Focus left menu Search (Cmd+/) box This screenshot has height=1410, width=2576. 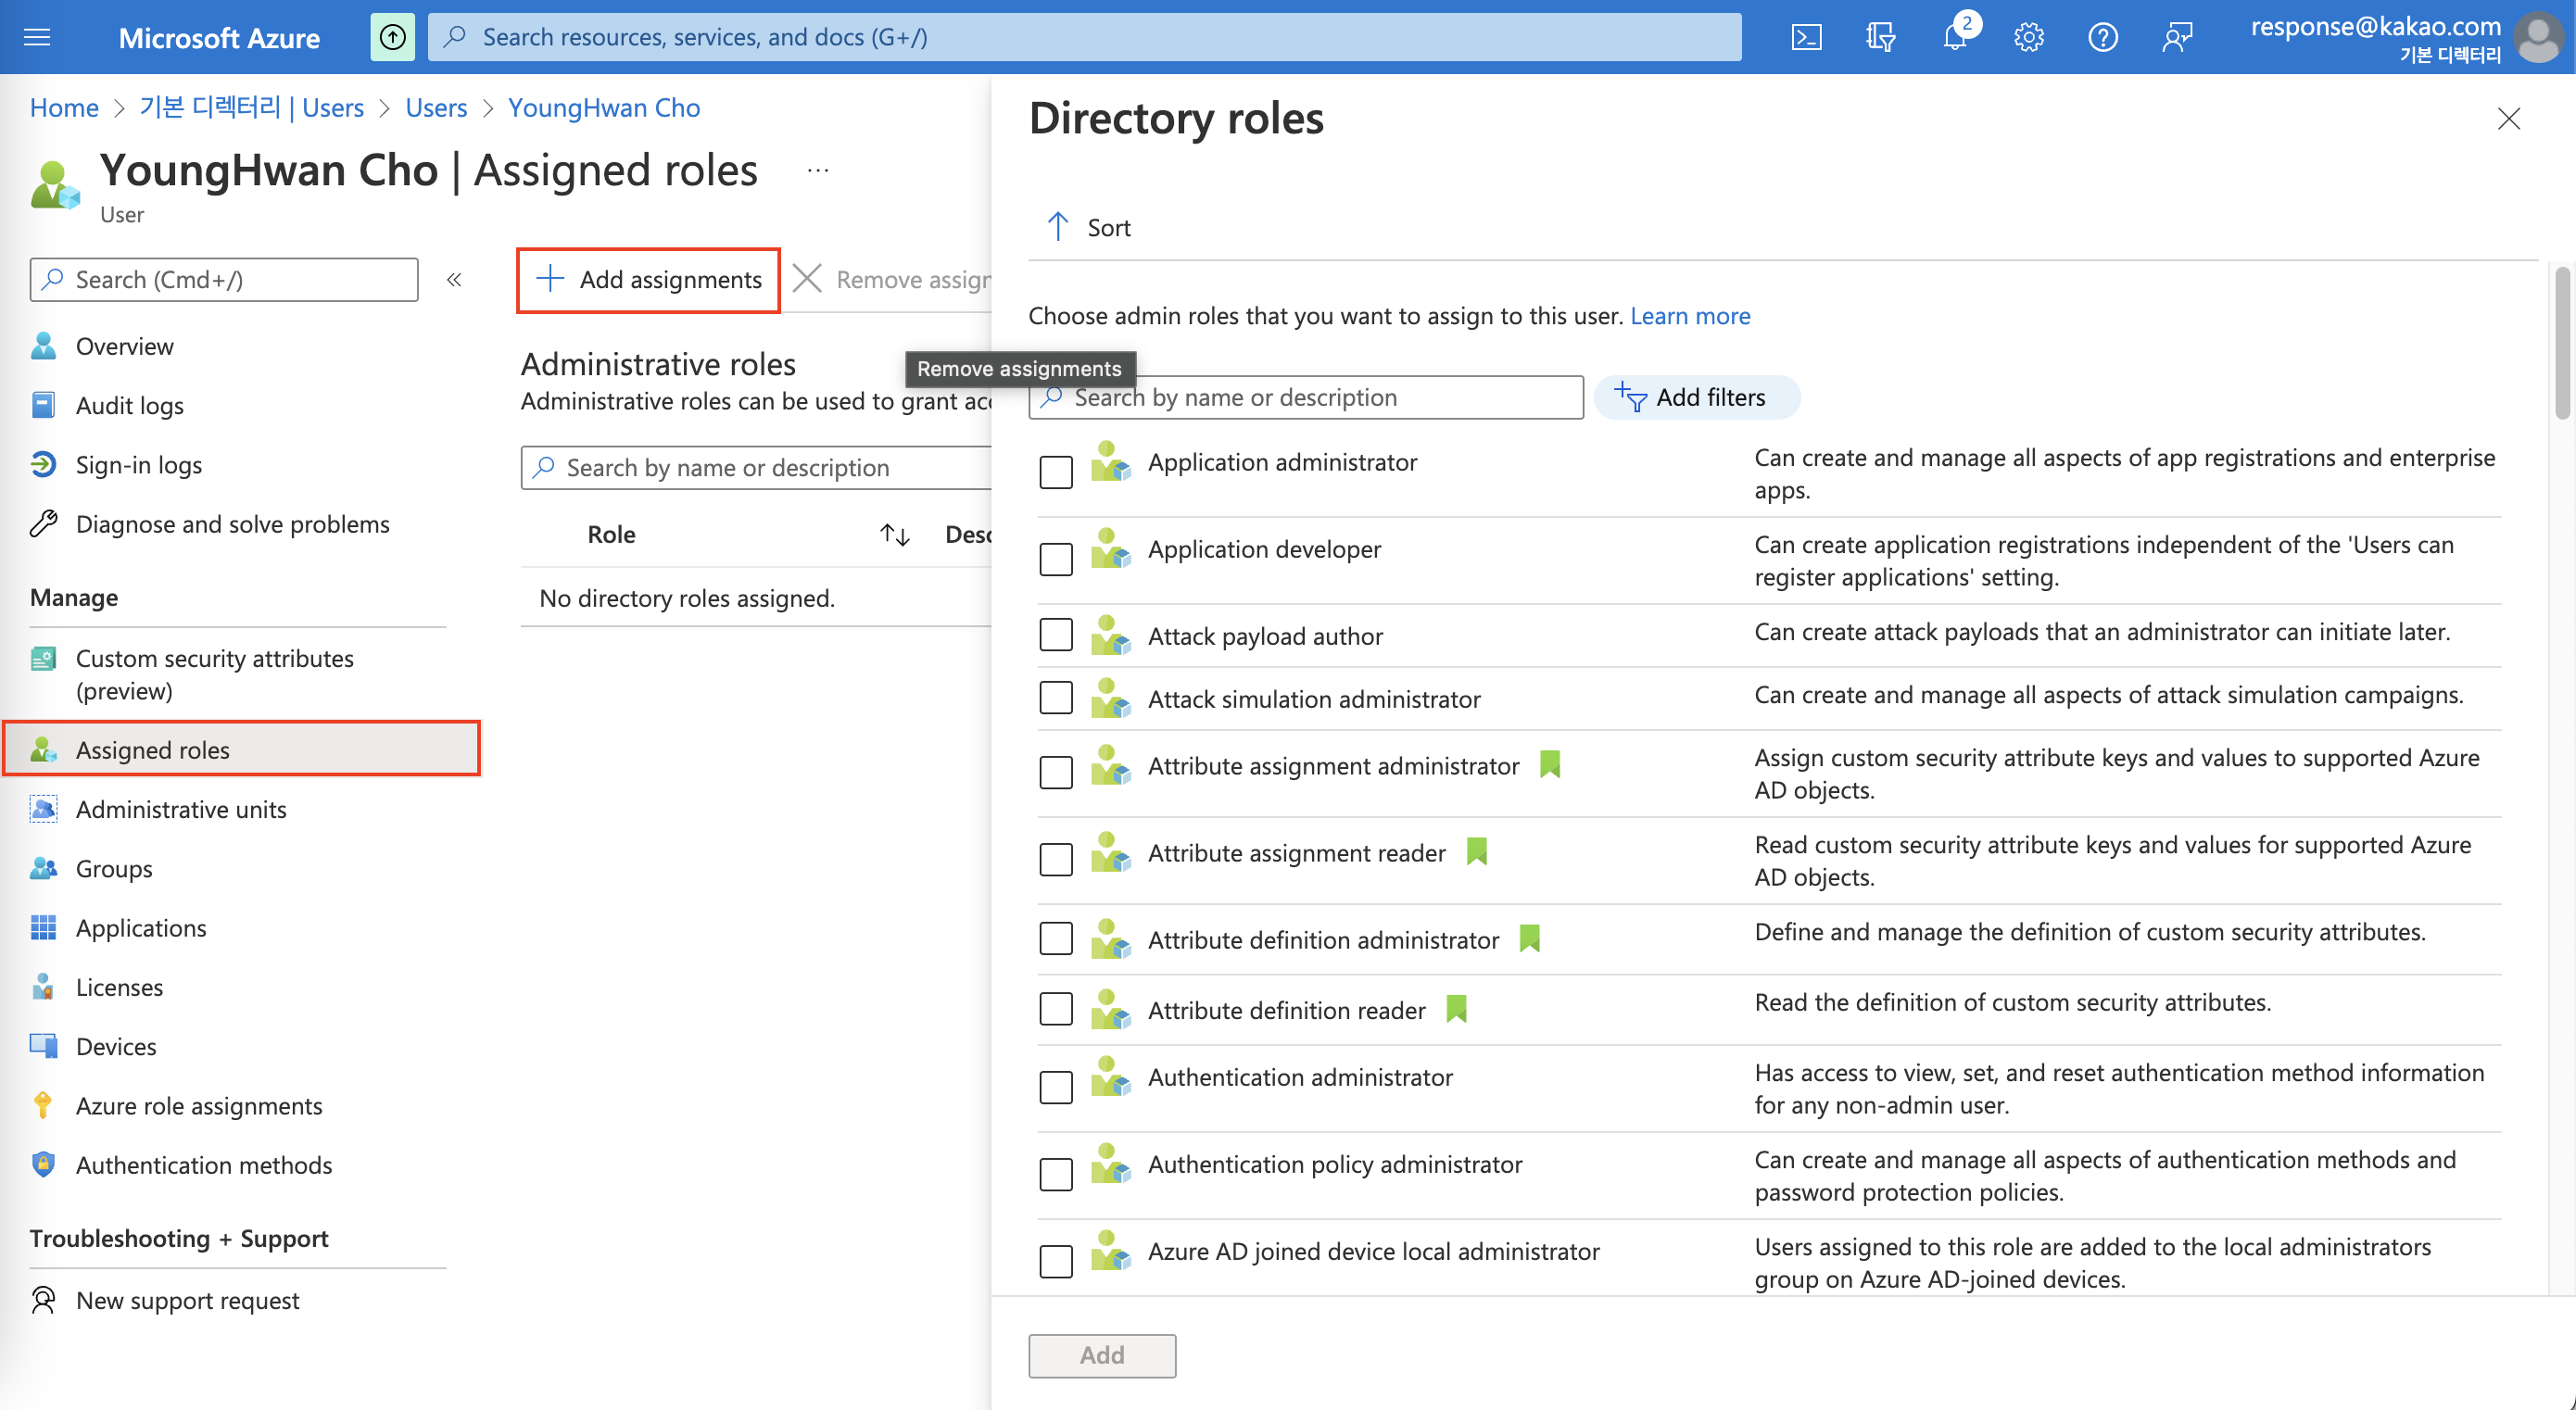click(224, 279)
